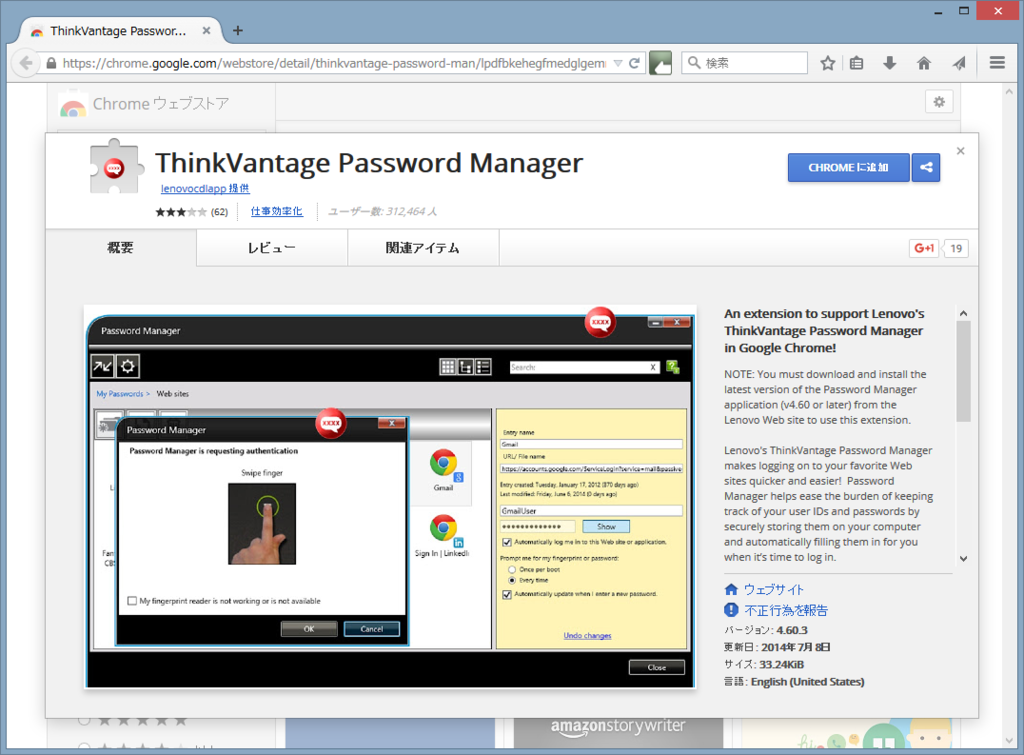Click the grid view icon in screenshot
Viewport: 1024px width, 755px height.
coord(447,367)
